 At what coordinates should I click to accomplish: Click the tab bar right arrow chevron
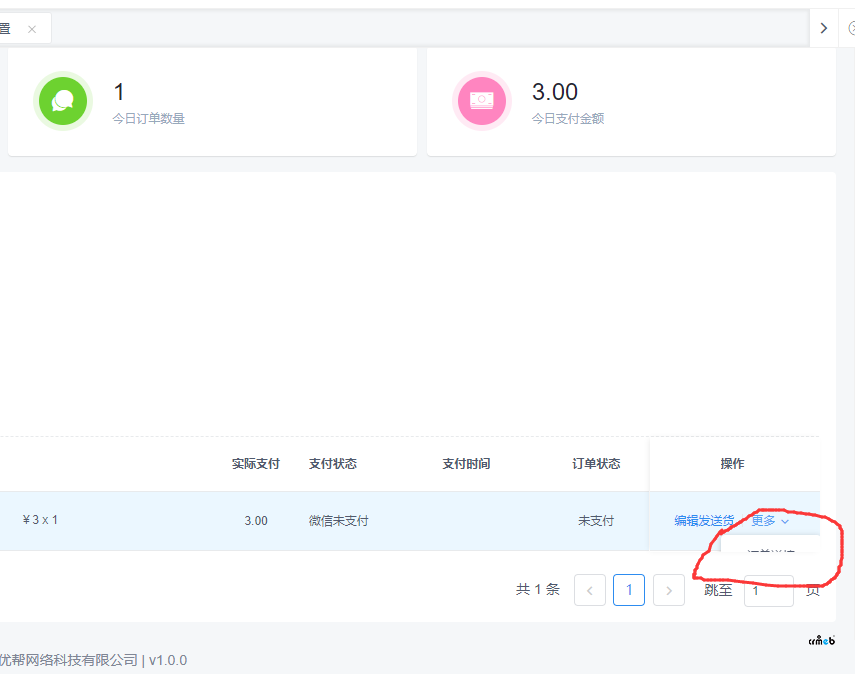[824, 28]
